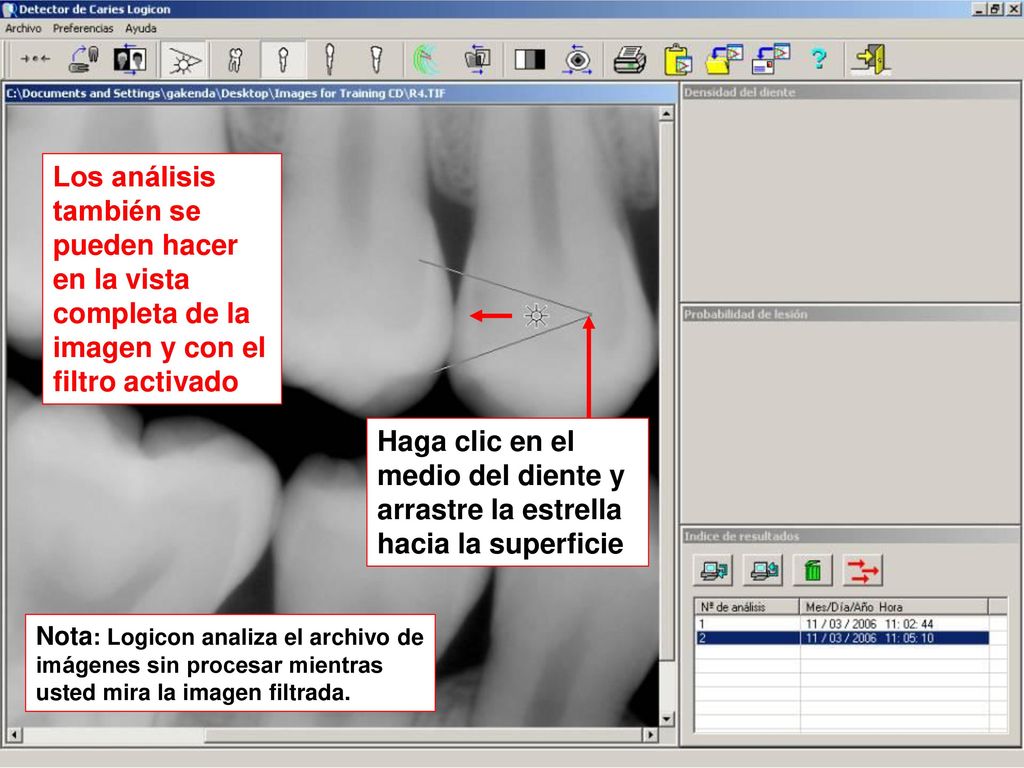This screenshot has height=768, width=1024.
Task: Print using the printer toolbar icon
Action: tap(630, 59)
